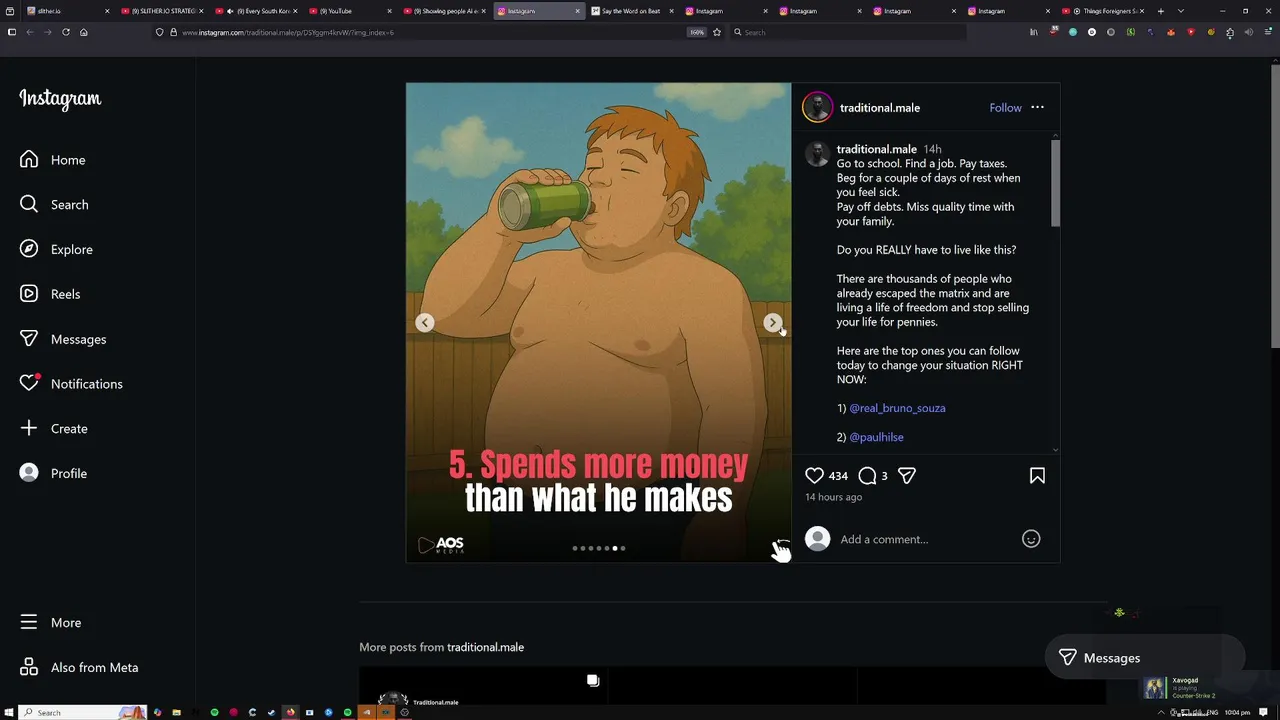Switch to the SLITHER.IO STRATEGY tab
Image resolution: width=1280 pixels, height=720 pixels.
[160, 11]
